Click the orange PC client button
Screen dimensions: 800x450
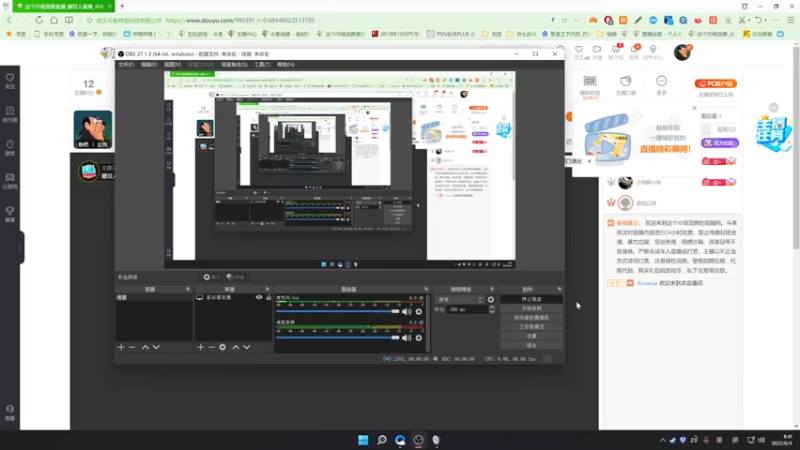pos(715,83)
